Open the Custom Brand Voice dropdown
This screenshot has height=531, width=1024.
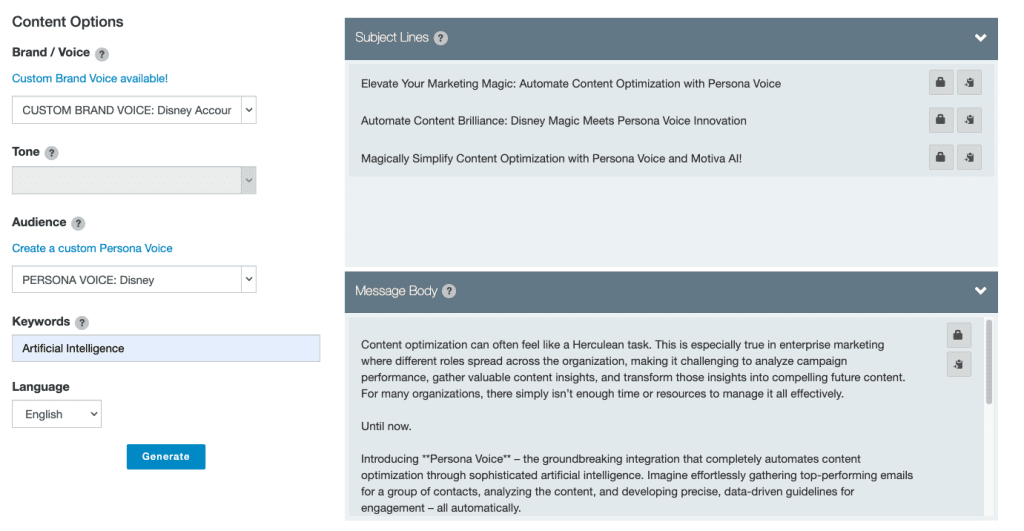point(134,110)
